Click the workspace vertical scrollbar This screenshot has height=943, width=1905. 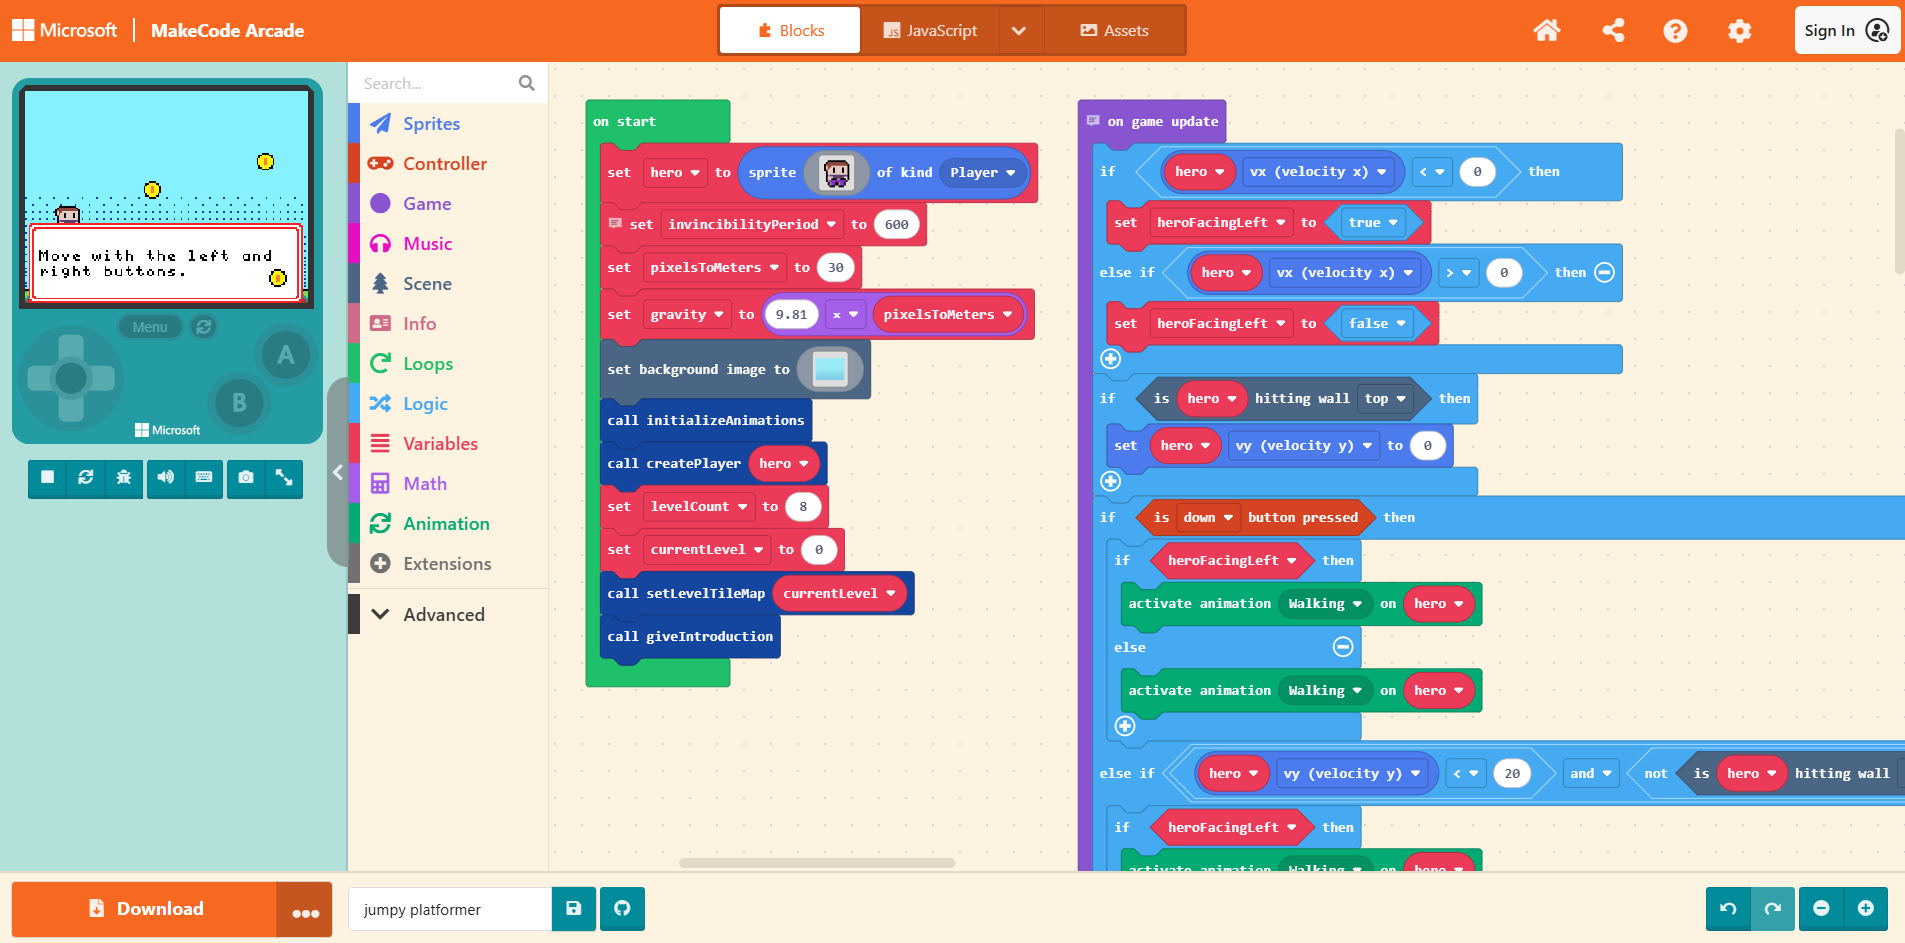(x=1899, y=200)
